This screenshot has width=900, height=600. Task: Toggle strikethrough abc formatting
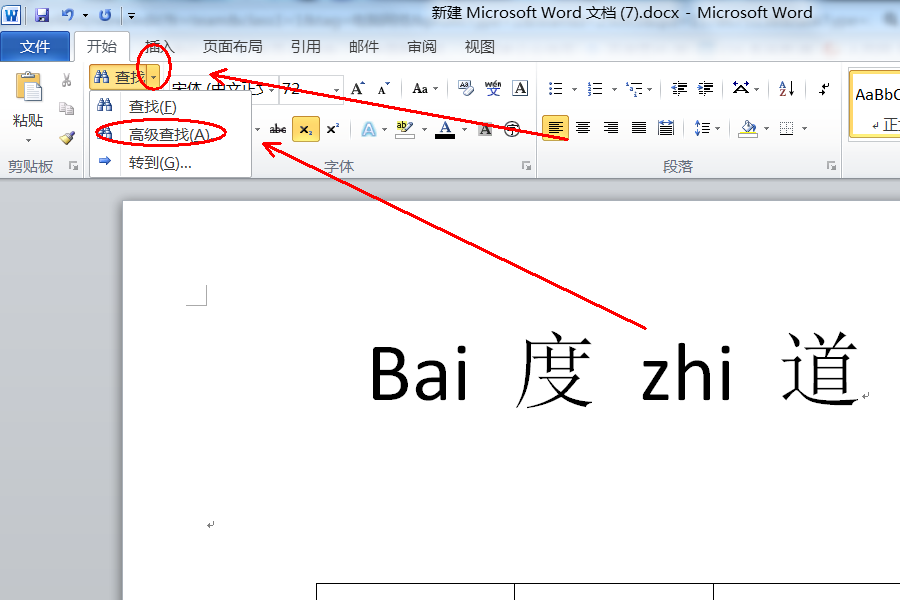pyautogui.click(x=278, y=129)
